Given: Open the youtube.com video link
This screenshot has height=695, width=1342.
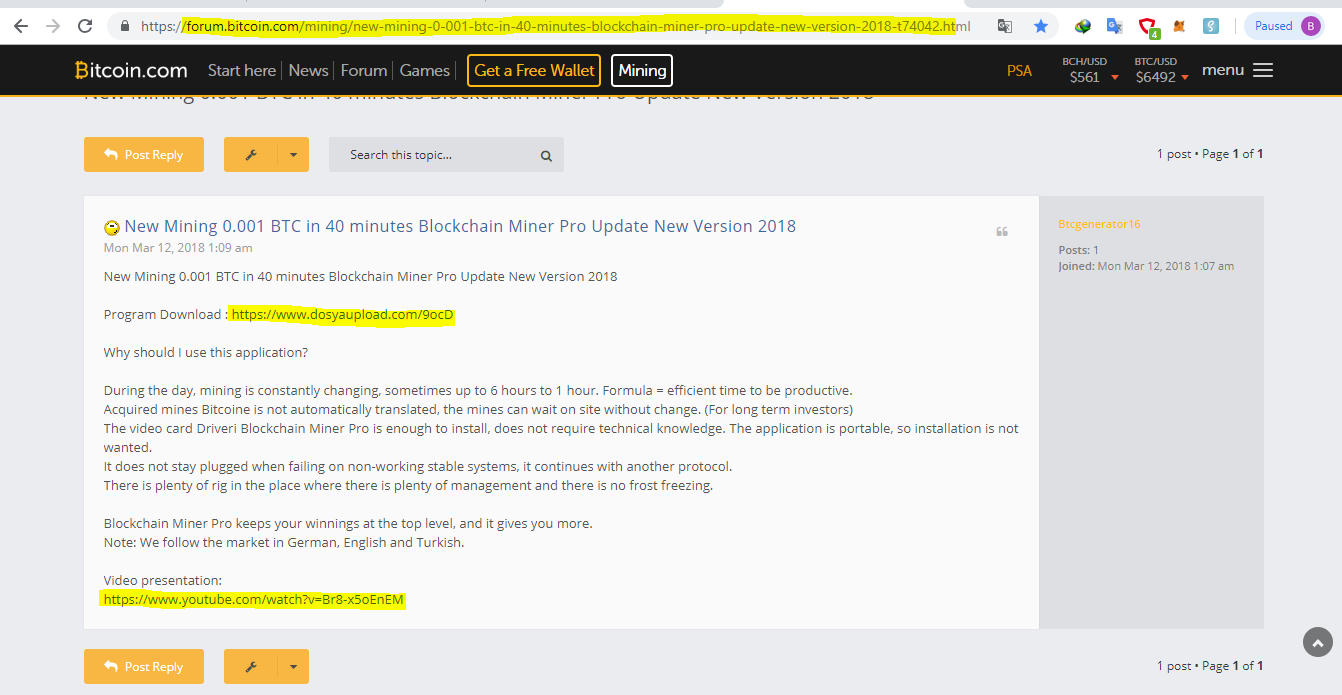Looking at the screenshot, I should pos(254,600).
